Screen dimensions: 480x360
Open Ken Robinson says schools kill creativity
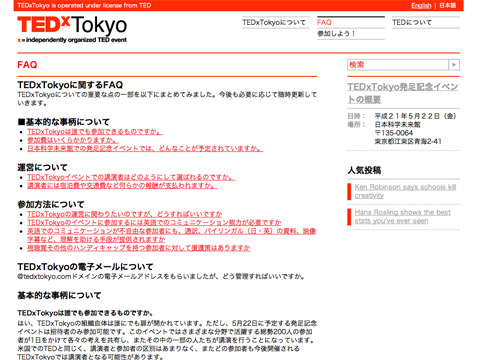point(405,191)
